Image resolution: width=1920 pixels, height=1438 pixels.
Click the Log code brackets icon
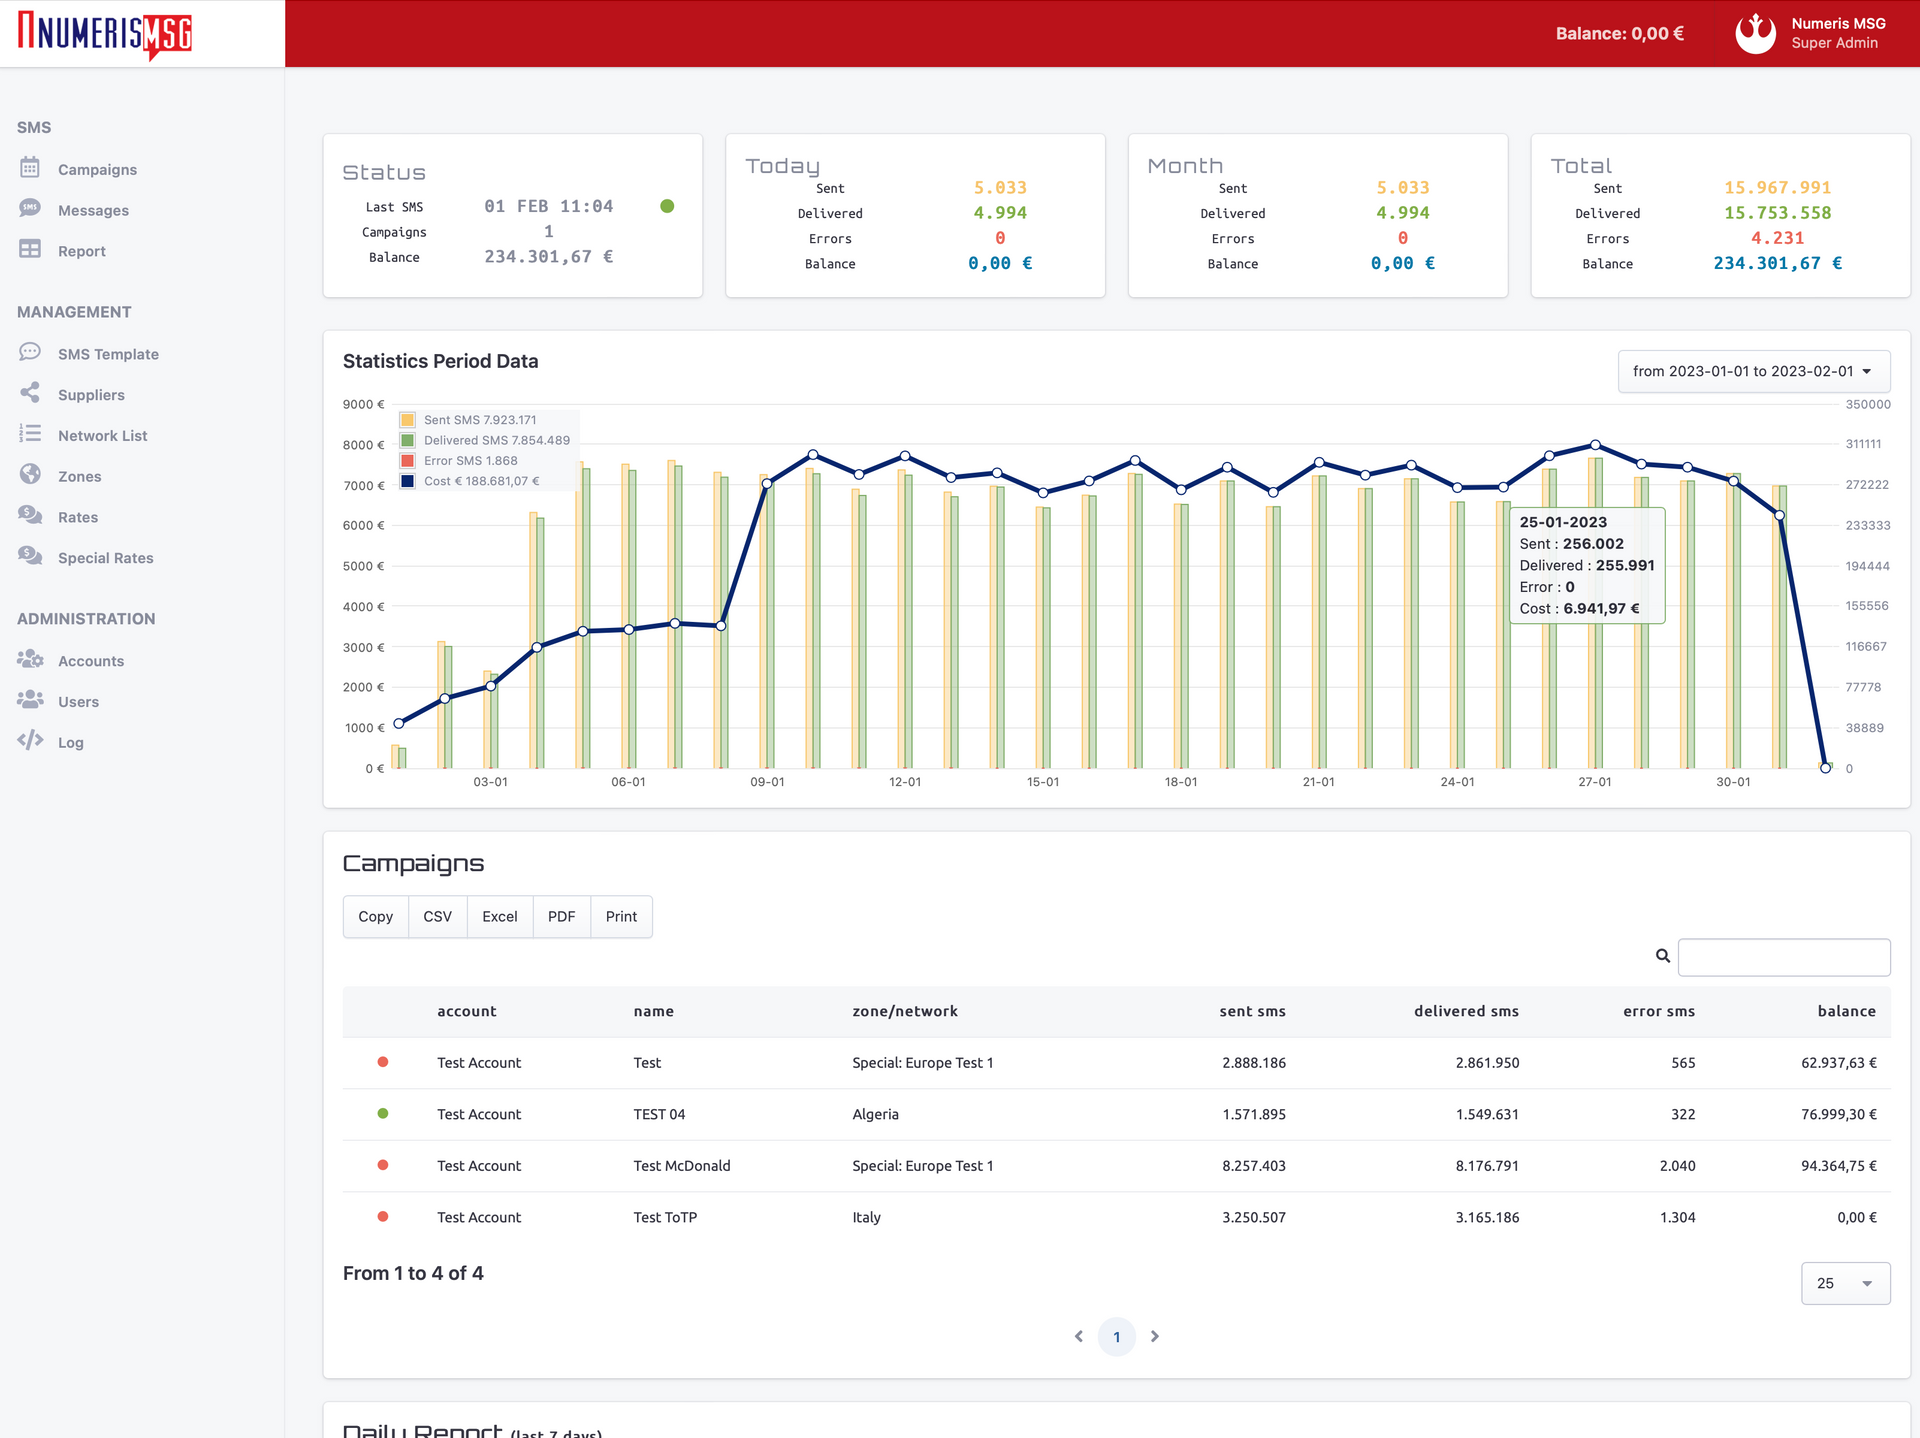click(x=30, y=741)
